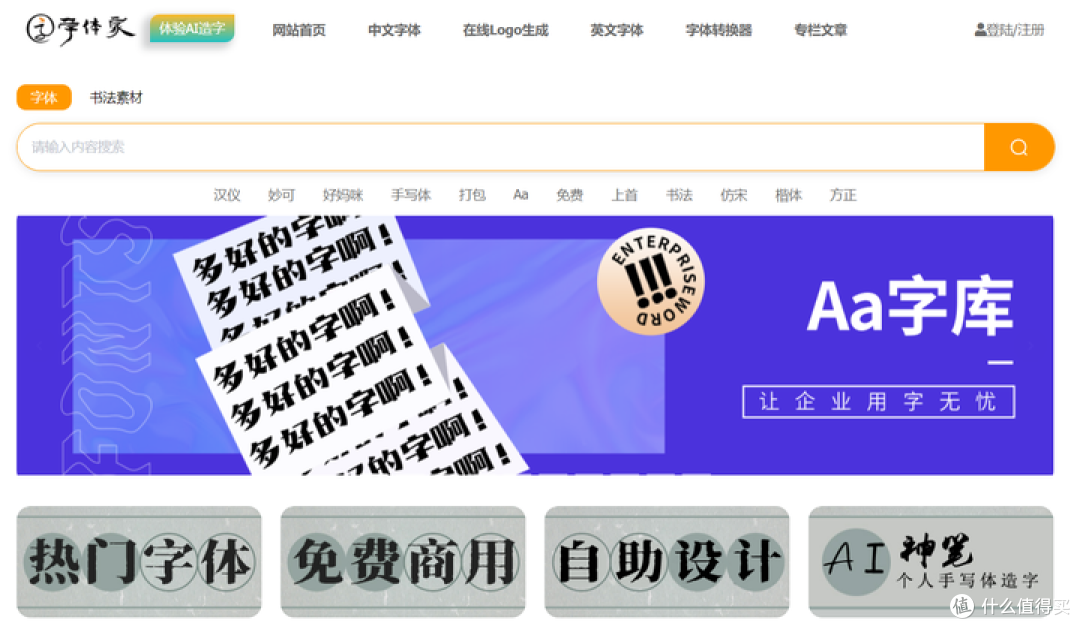Click the 字体家 site logo
The height and width of the screenshot is (629, 1080).
tap(80, 29)
